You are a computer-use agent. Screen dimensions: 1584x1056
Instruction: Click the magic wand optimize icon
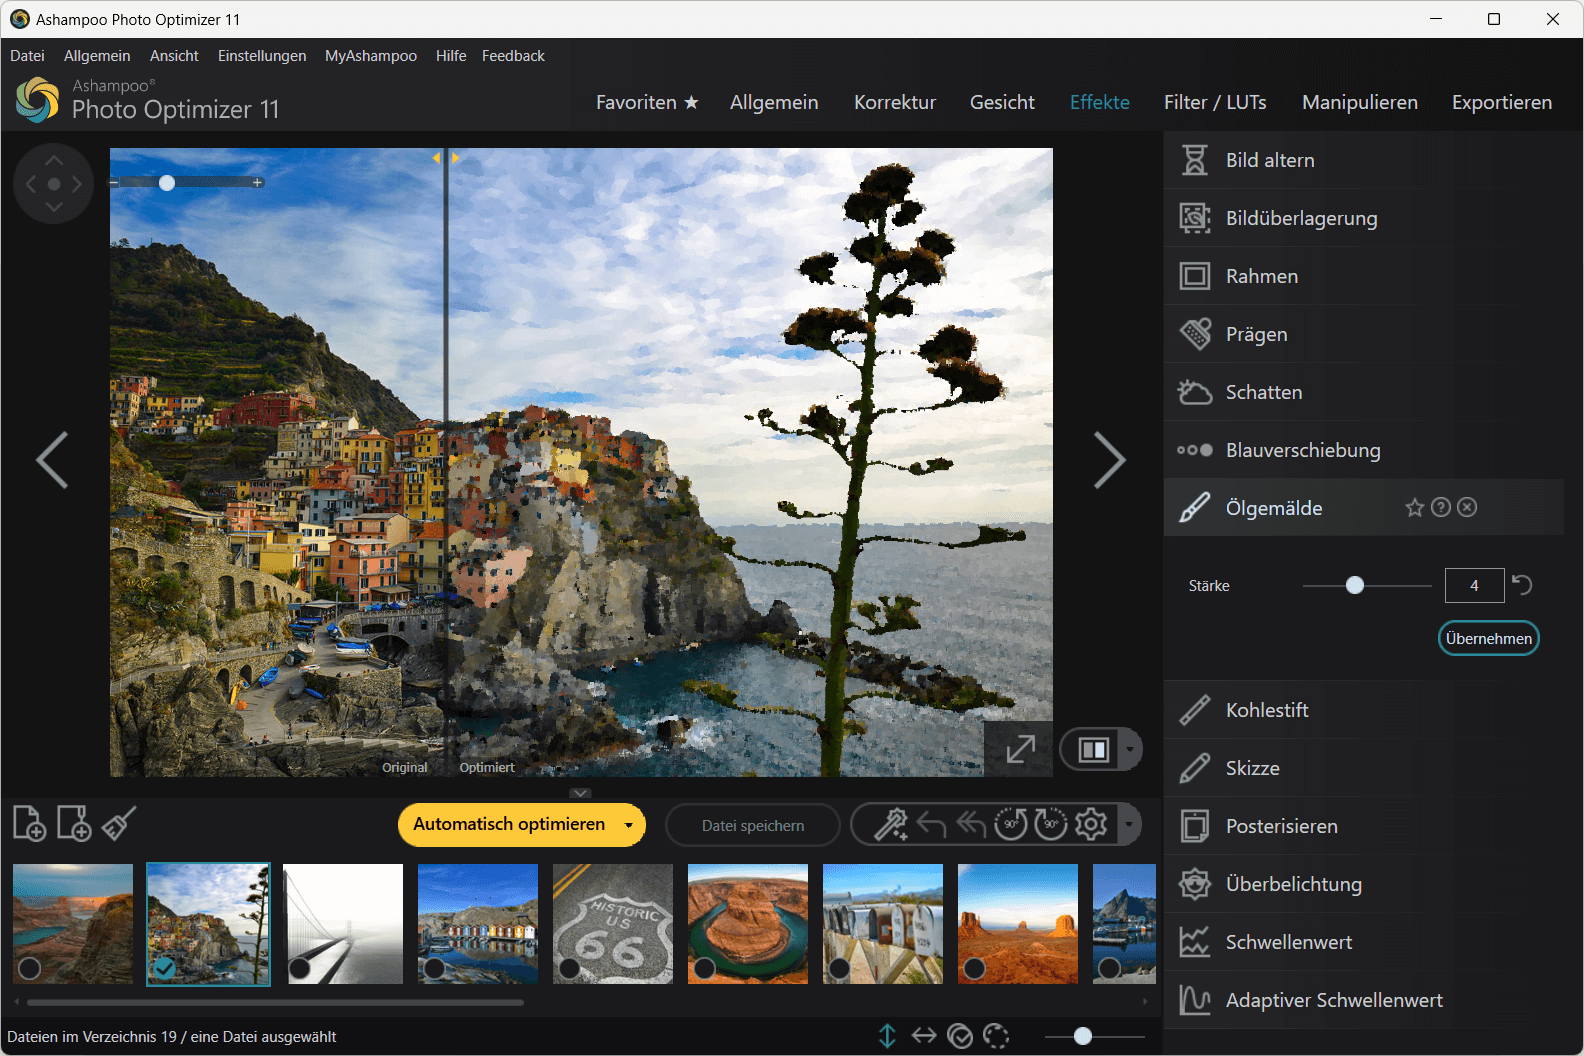[x=890, y=825]
